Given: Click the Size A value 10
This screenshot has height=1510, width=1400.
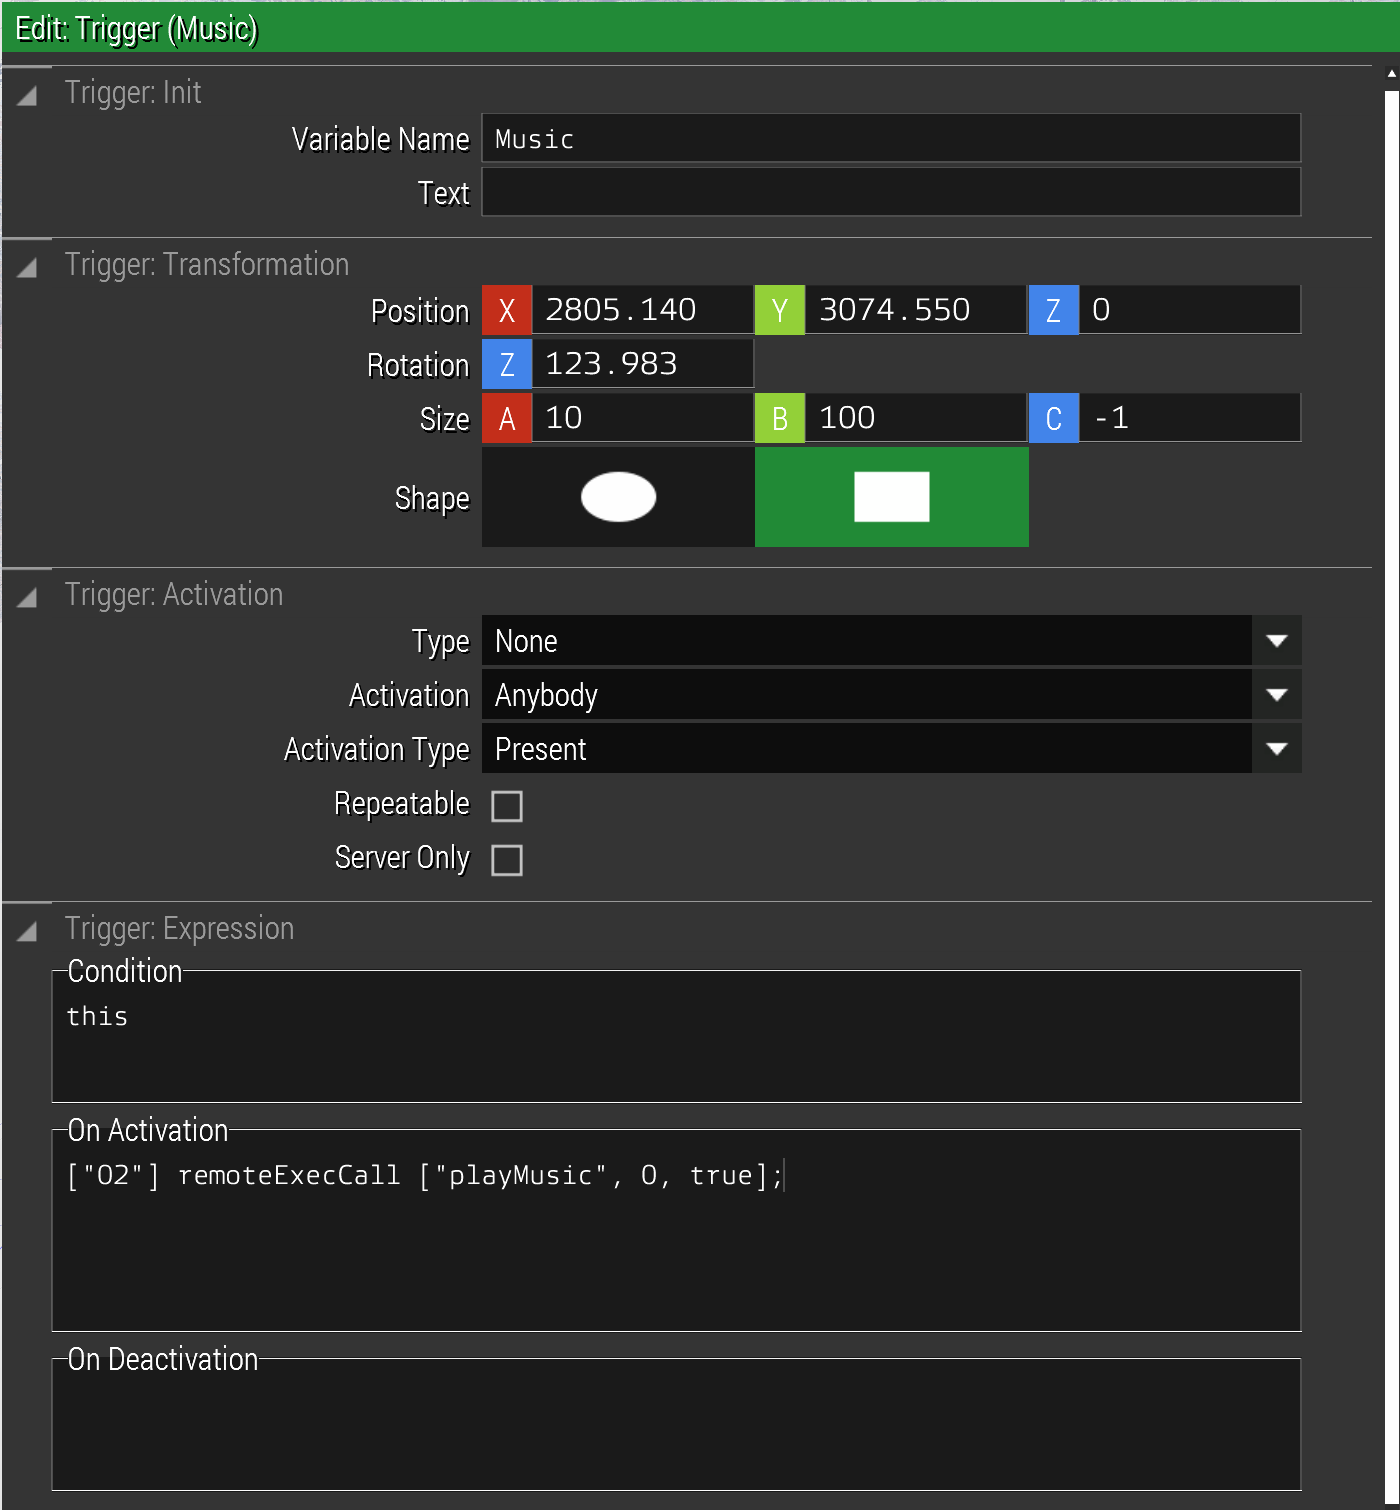Looking at the screenshot, I should (642, 418).
